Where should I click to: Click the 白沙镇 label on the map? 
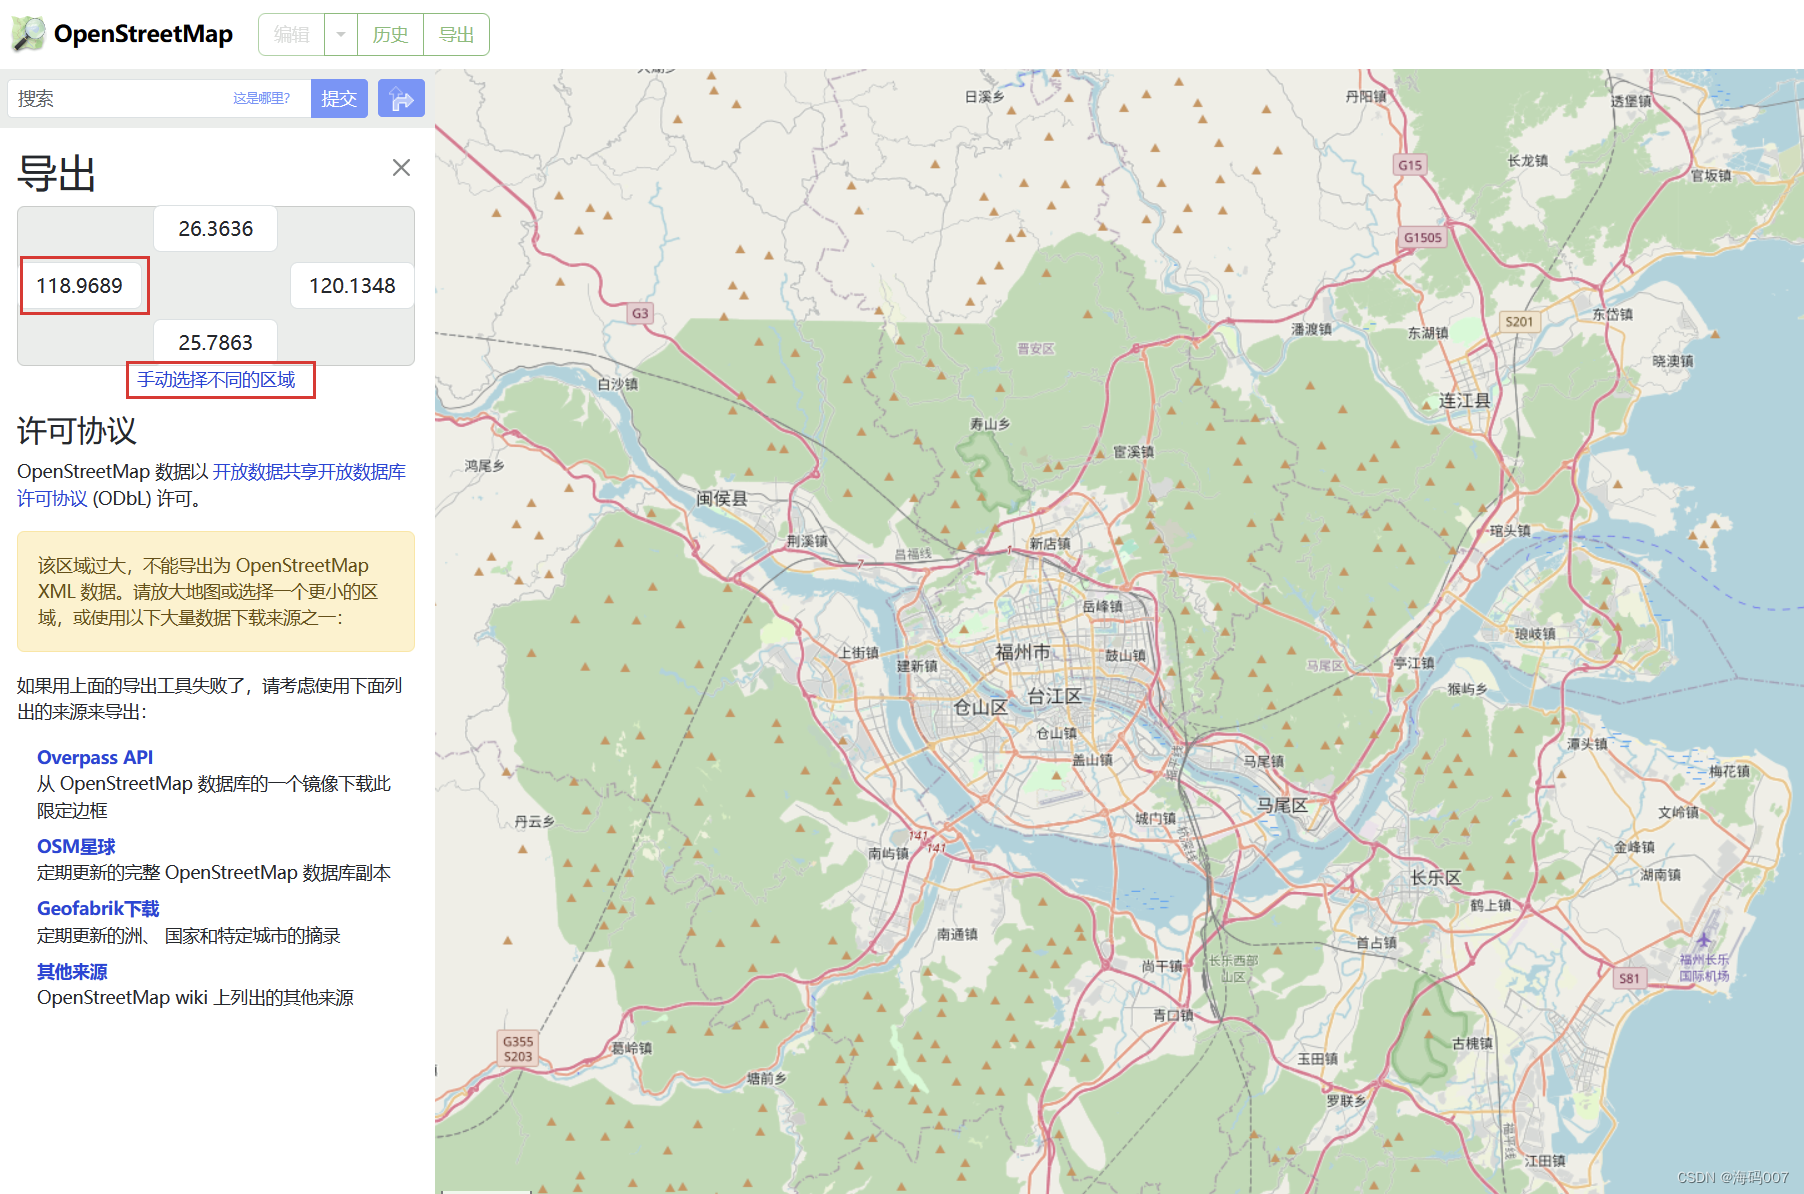point(617,384)
